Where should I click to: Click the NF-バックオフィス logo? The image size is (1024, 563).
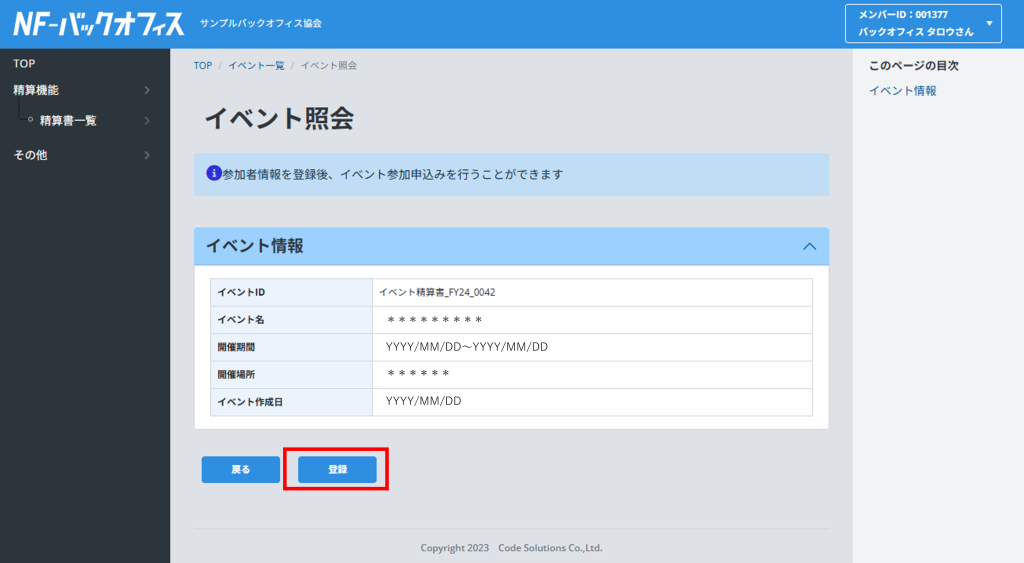[x=99, y=24]
